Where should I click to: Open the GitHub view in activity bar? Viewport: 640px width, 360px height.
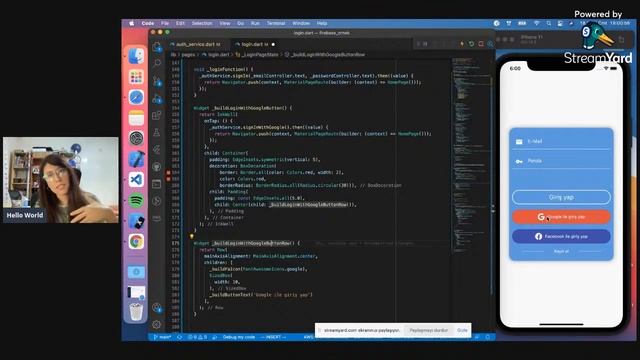click(157, 167)
